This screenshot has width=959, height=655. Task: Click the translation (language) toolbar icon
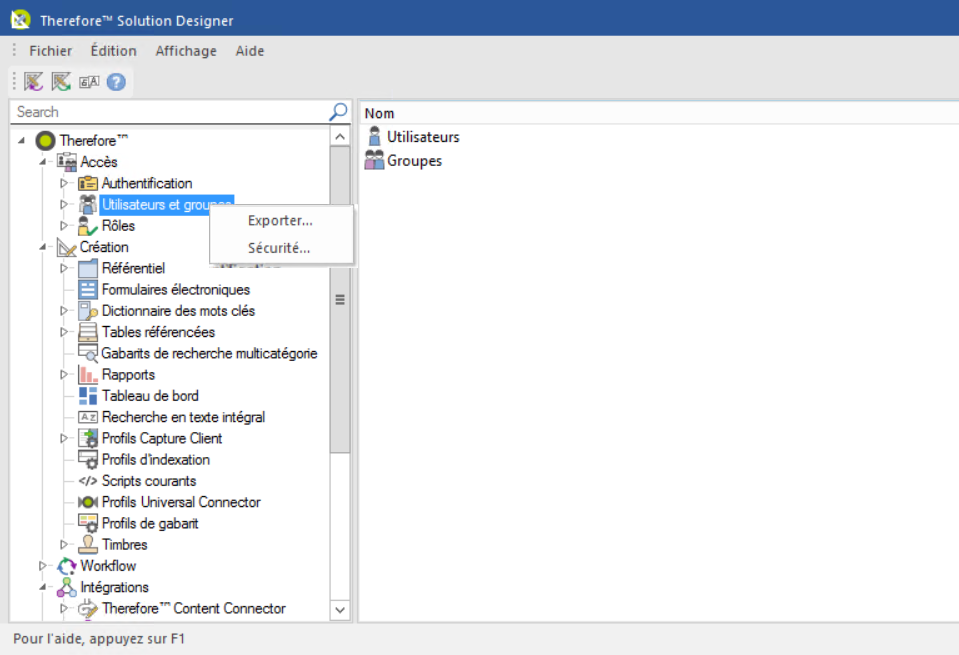[x=88, y=82]
